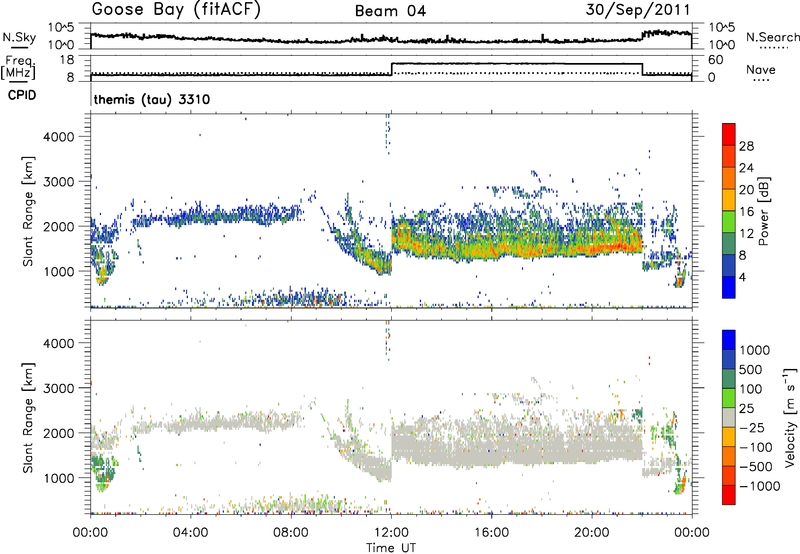This screenshot has width=800, height=554.
Task: Click the 08:00 time axis tick label
Action: 291,533
